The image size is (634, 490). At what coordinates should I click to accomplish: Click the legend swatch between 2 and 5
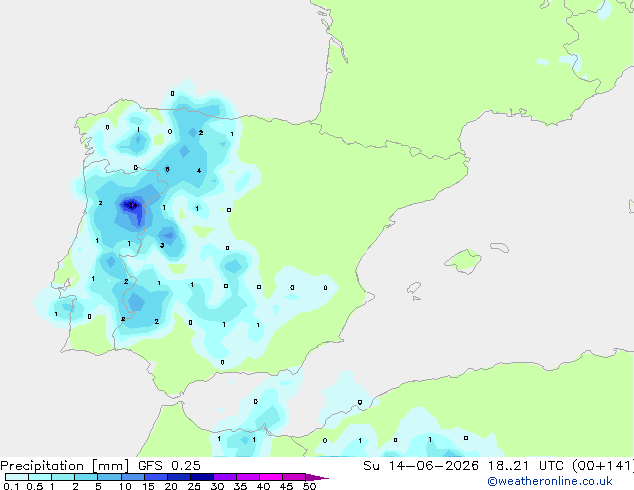[x=86, y=477]
